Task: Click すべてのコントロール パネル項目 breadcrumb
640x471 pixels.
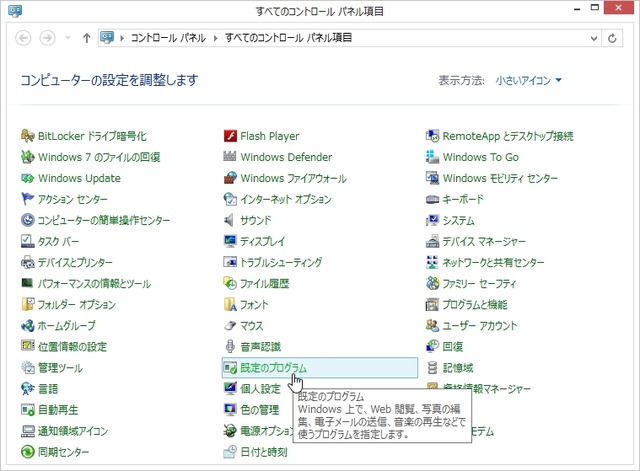Action: (x=288, y=38)
